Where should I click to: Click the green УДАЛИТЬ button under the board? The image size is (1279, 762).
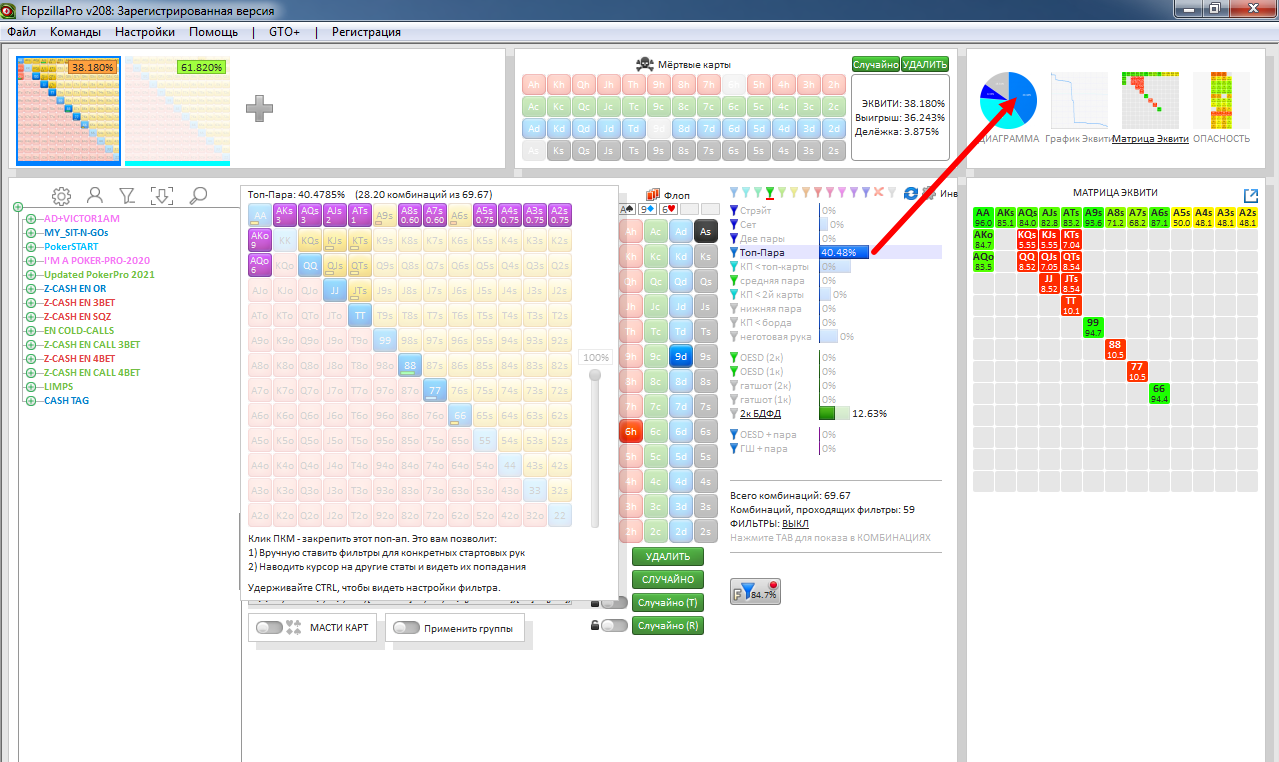[x=667, y=556]
